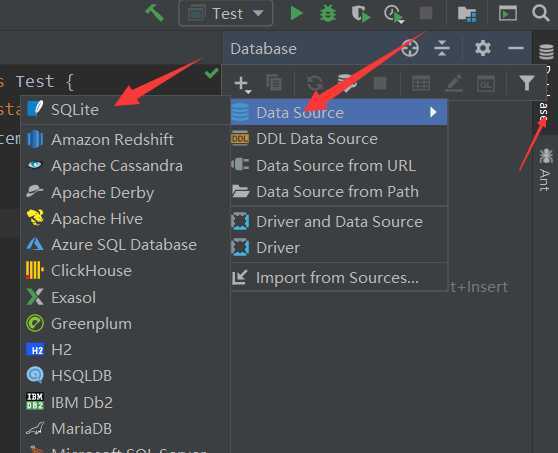Choose Import from Sources...

(339, 278)
